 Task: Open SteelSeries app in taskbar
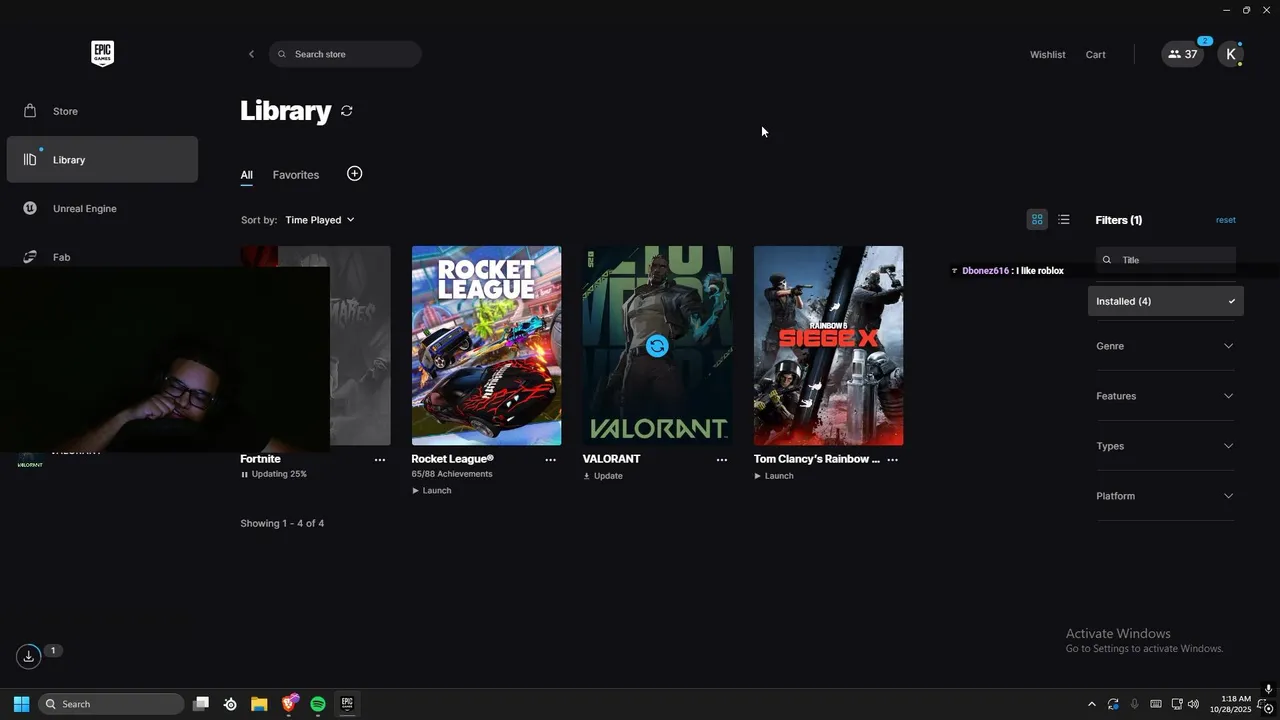(230, 704)
